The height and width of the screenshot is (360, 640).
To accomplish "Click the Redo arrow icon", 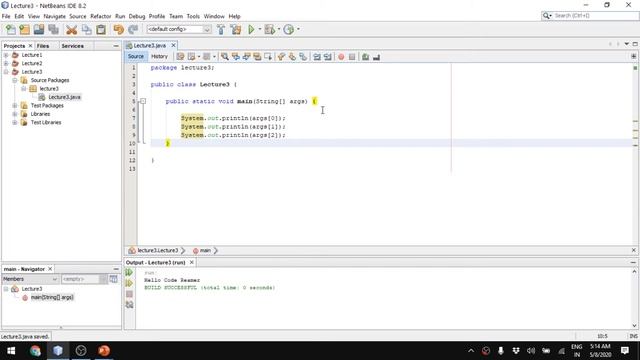I will 133,29.
